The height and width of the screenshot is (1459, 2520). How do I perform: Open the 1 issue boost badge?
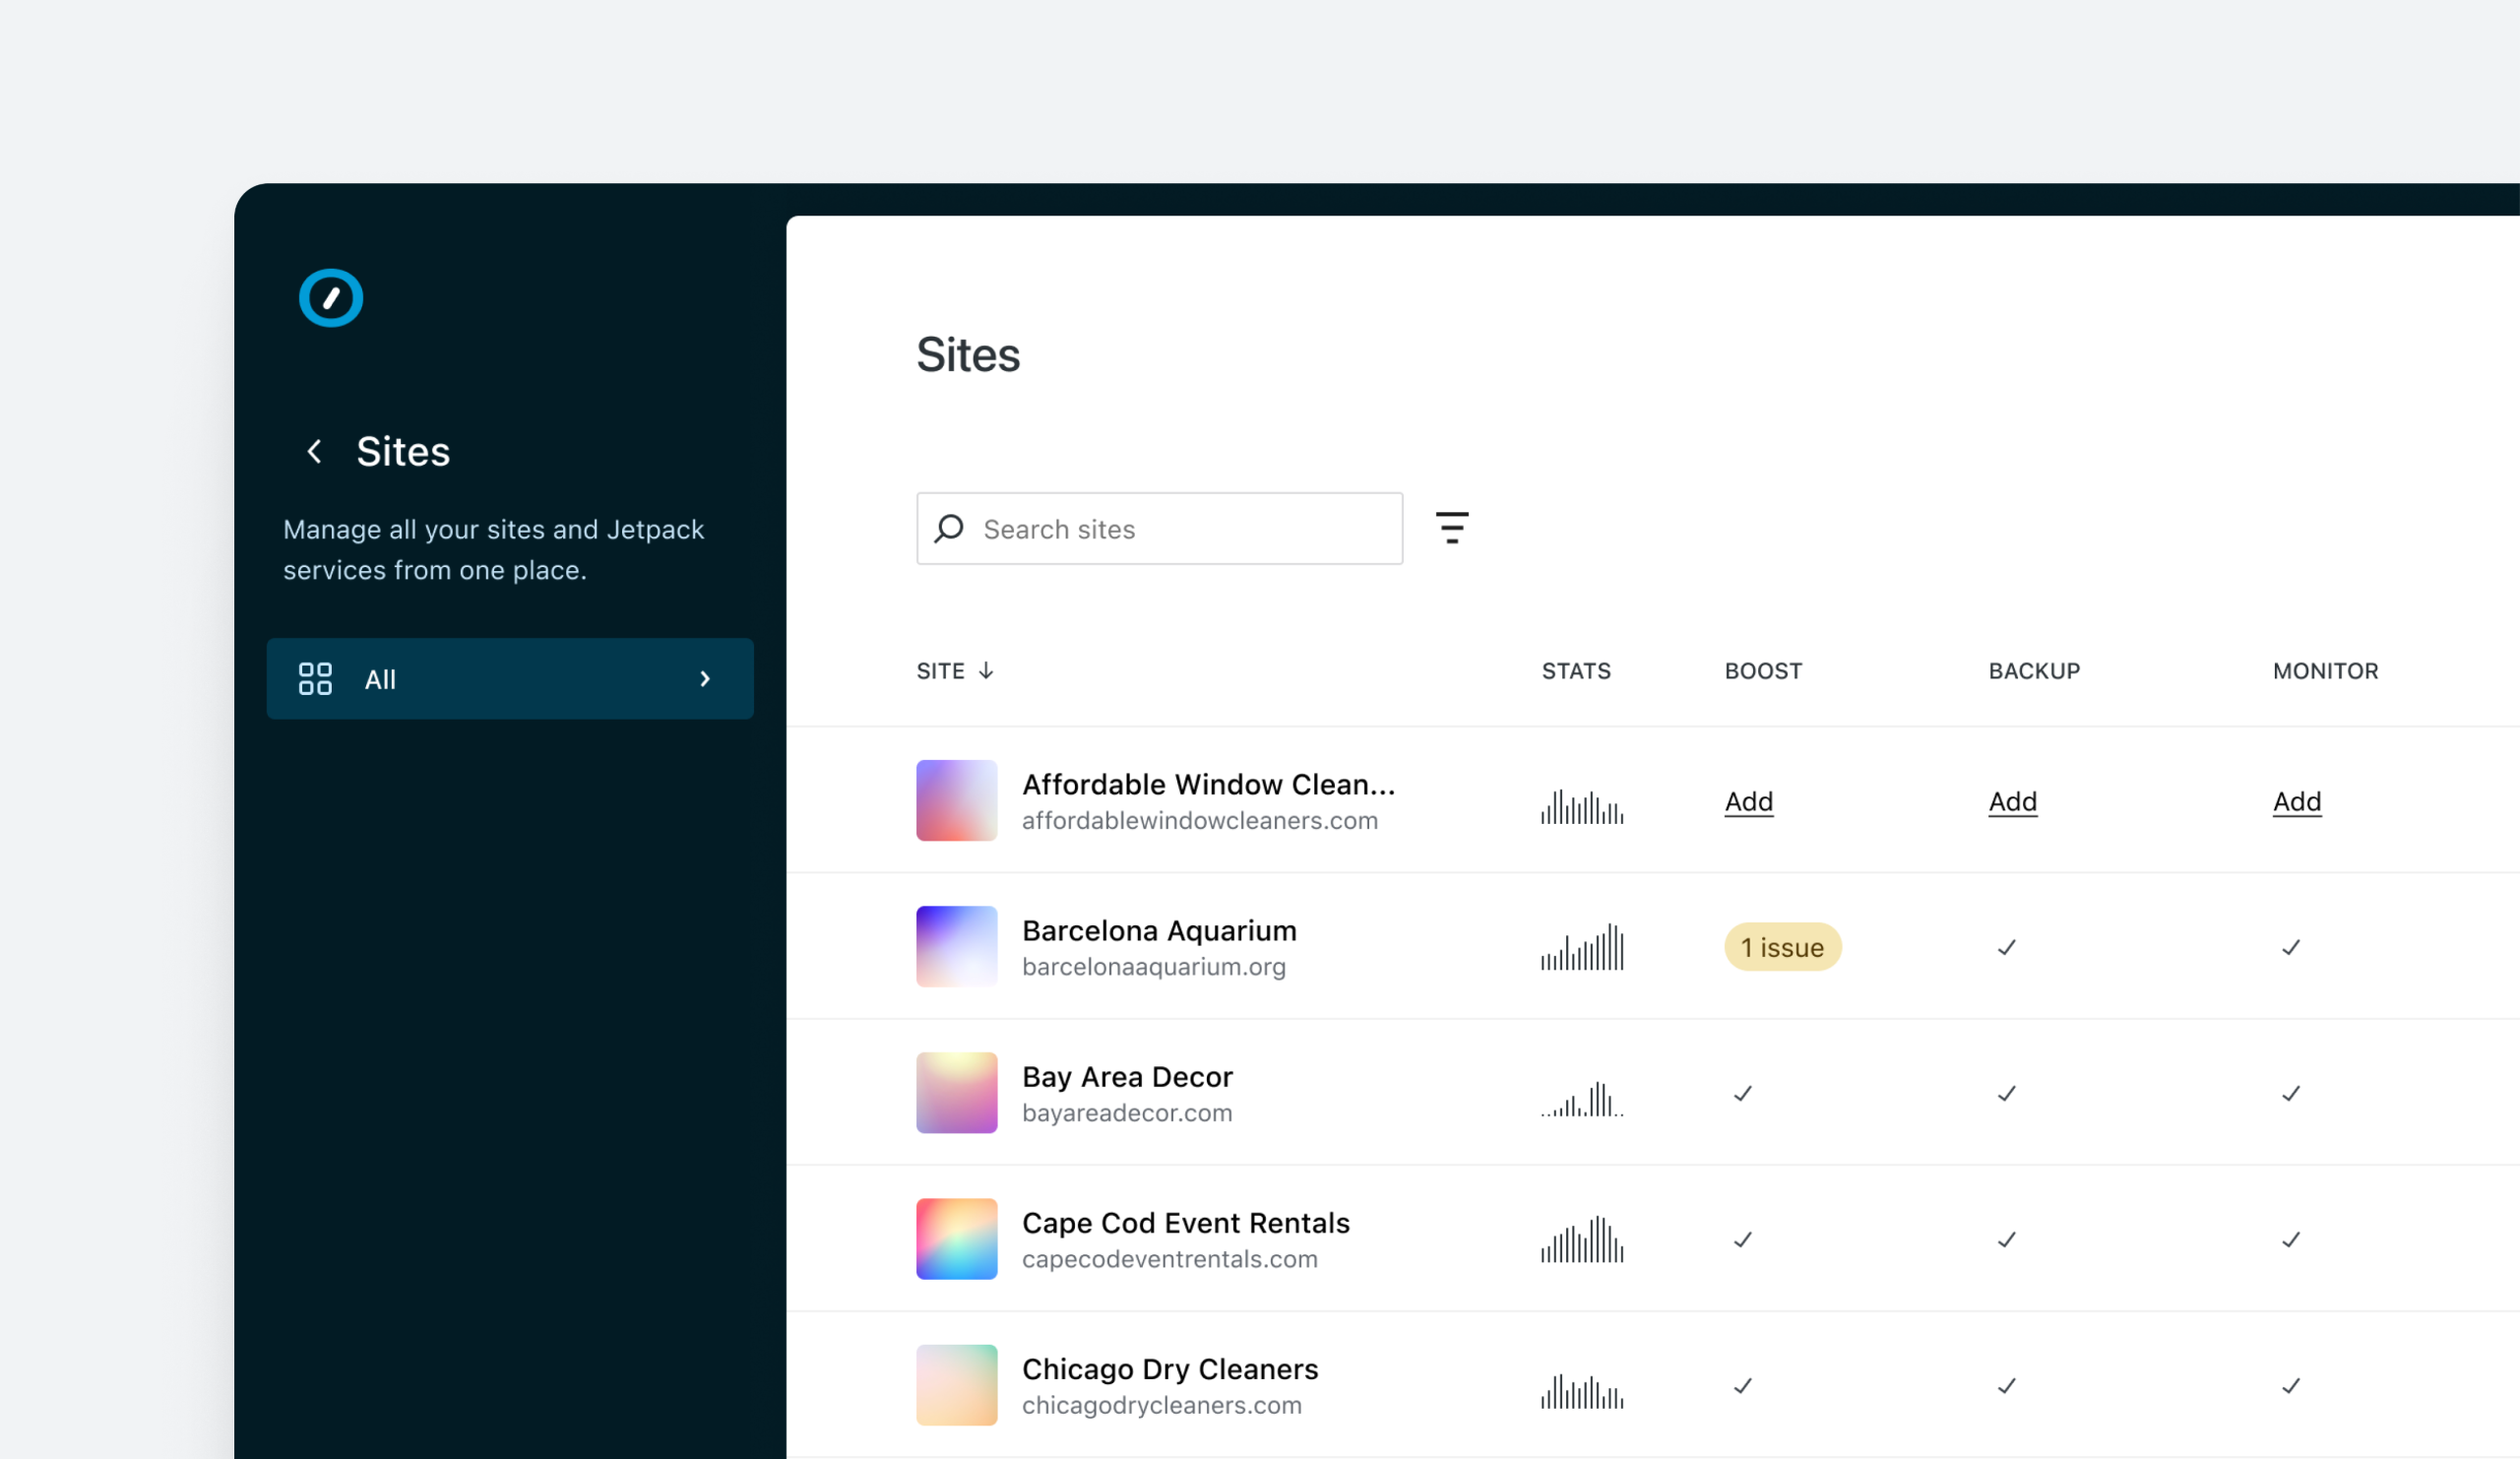(x=1782, y=947)
